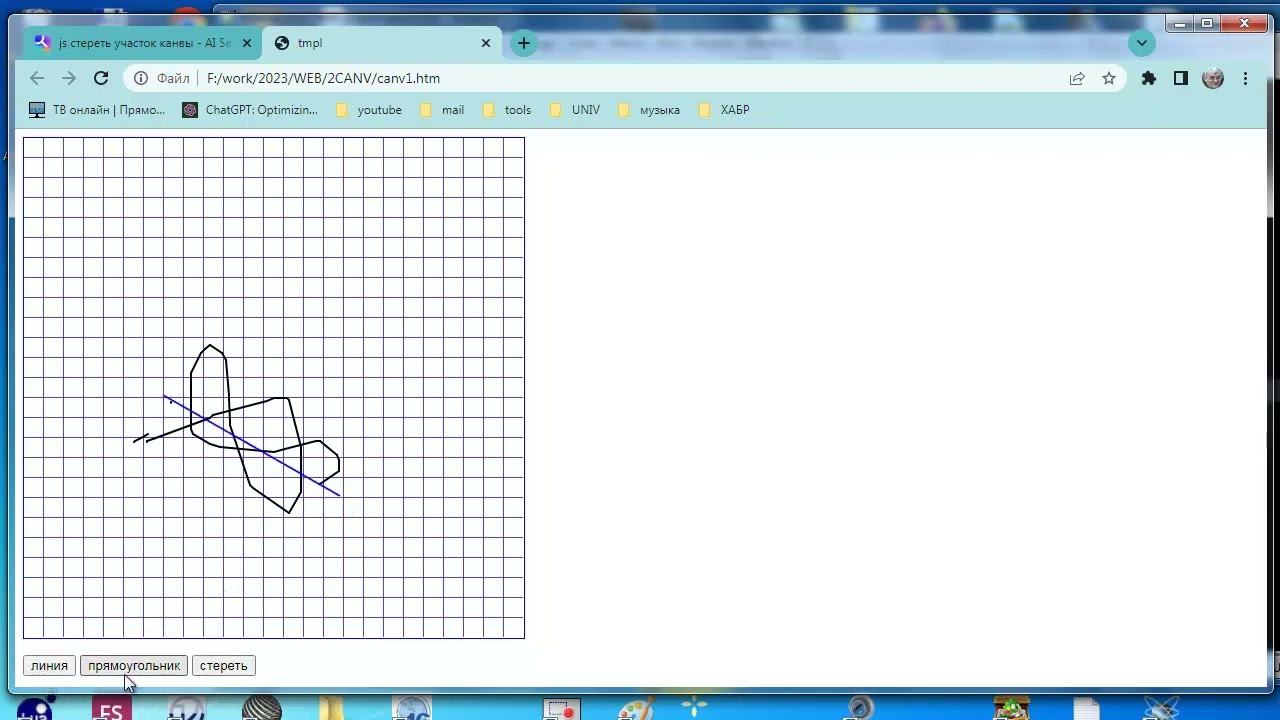Open the 'ChatGPT: Optimizin...' bookmark

pyautogui.click(x=250, y=110)
